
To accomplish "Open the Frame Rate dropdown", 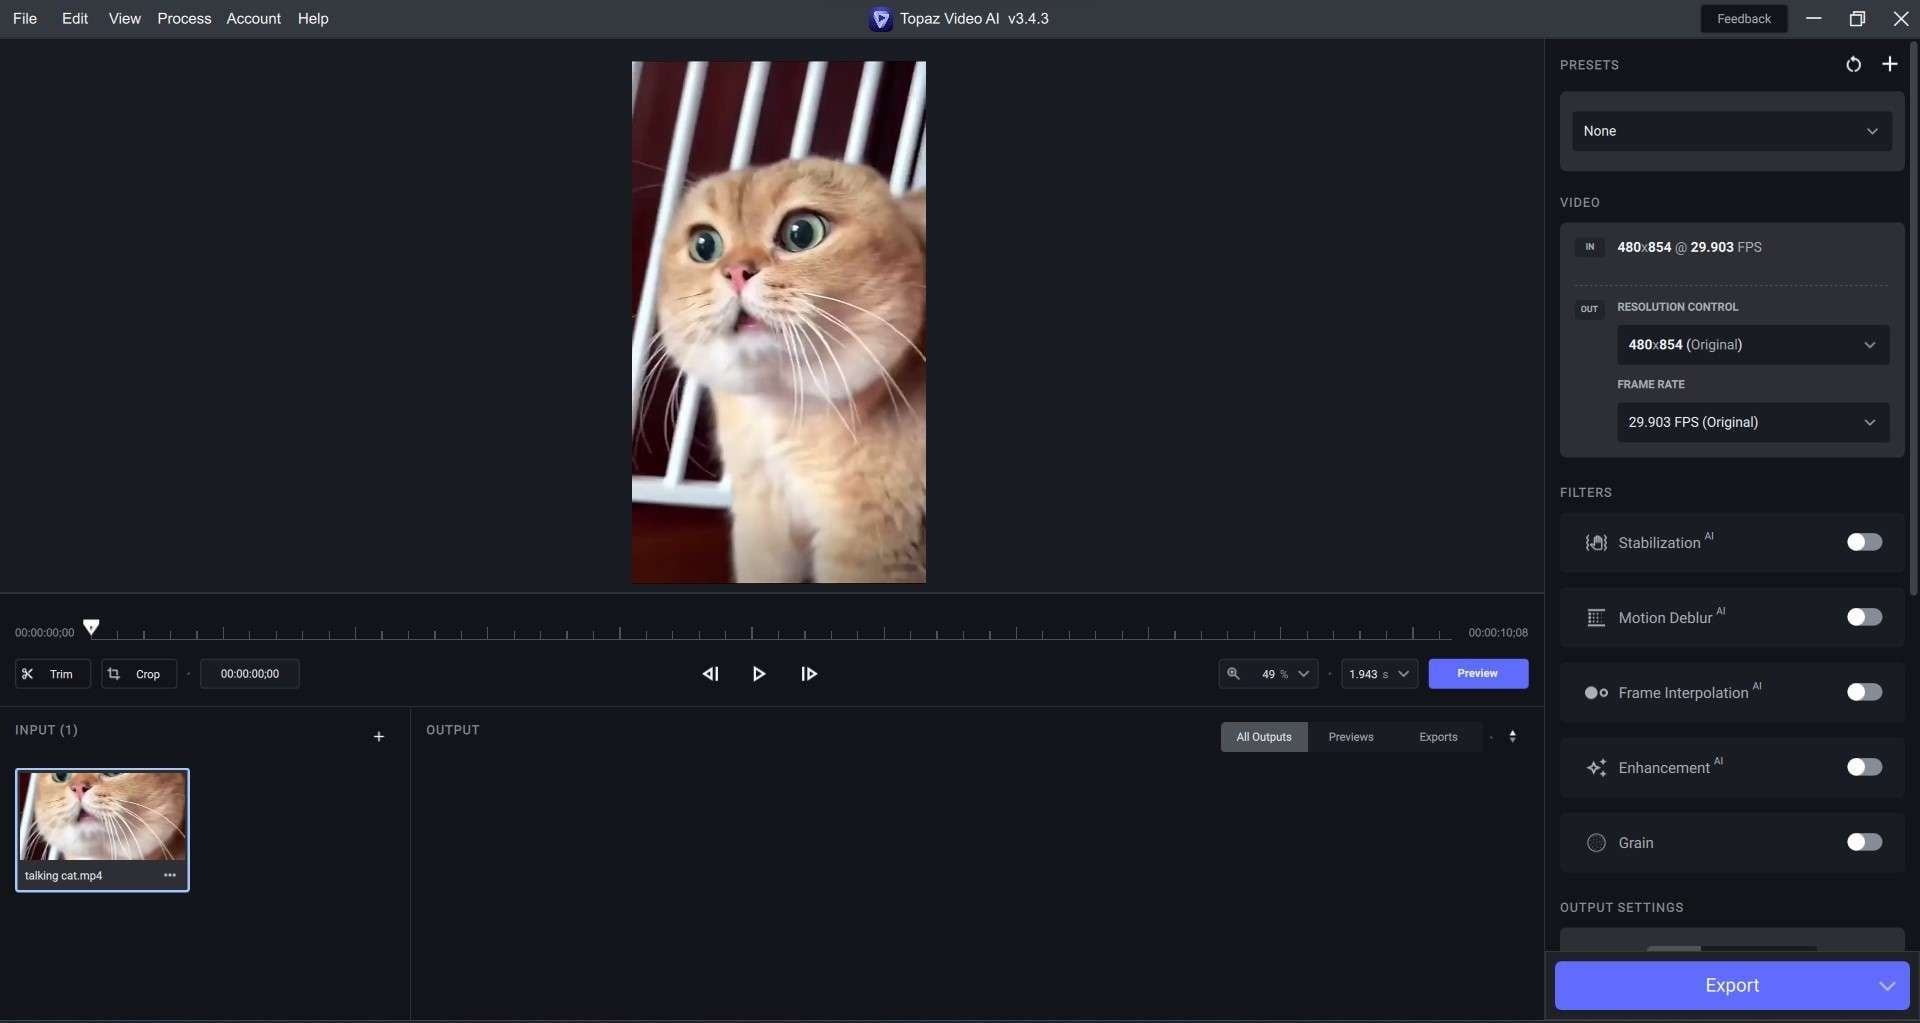I will click(1751, 422).
